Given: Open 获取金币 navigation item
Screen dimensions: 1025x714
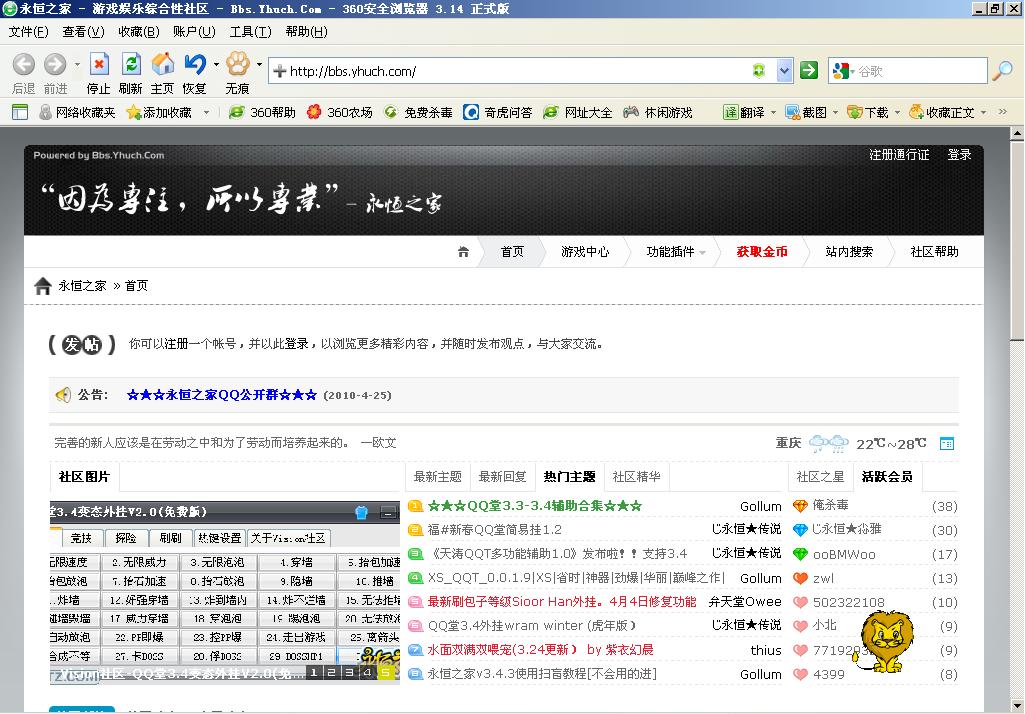Looking at the screenshot, I should point(762,252).
